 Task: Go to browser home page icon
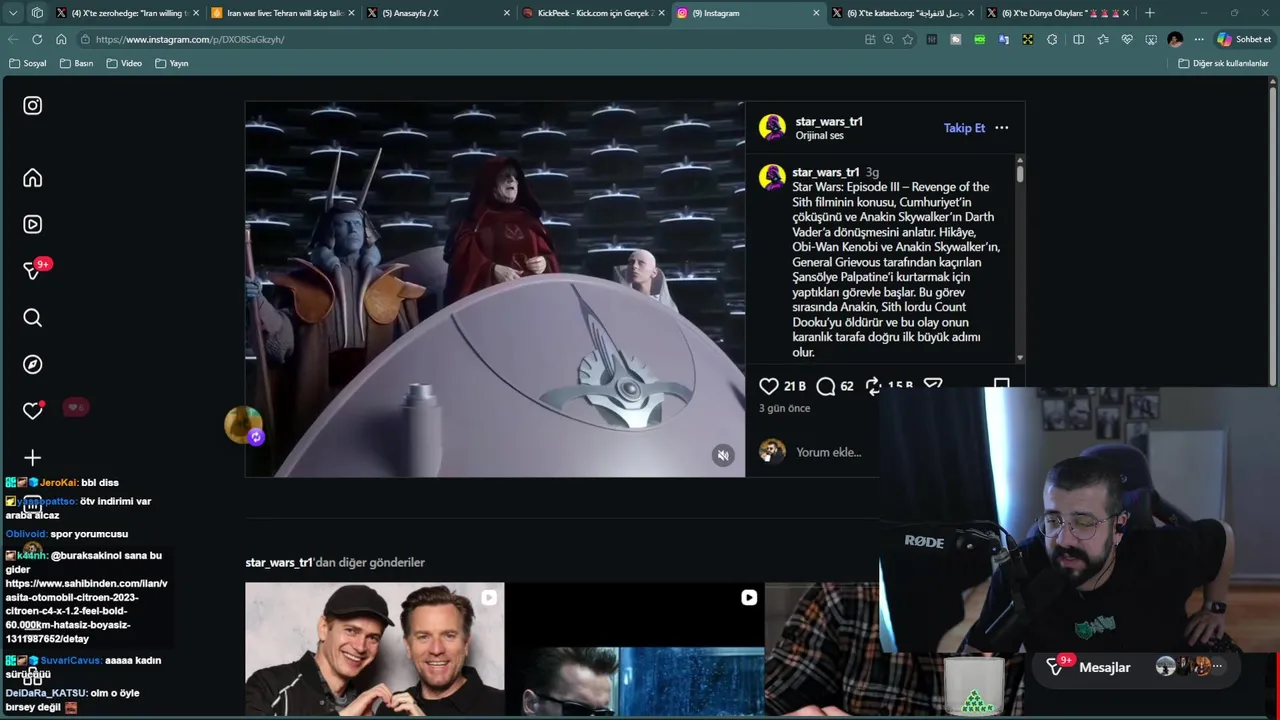[61, 39]
